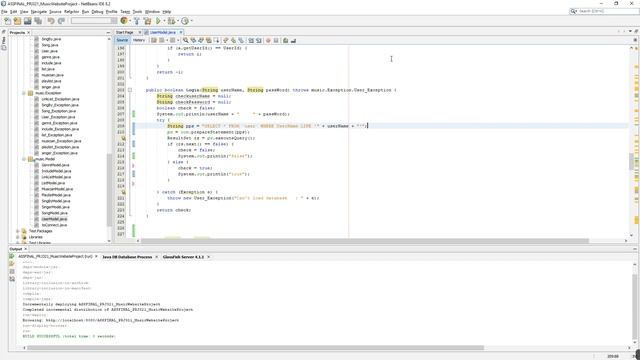
Task: Select PlaylistModel.java in project tree
Action: click(56, 195)
